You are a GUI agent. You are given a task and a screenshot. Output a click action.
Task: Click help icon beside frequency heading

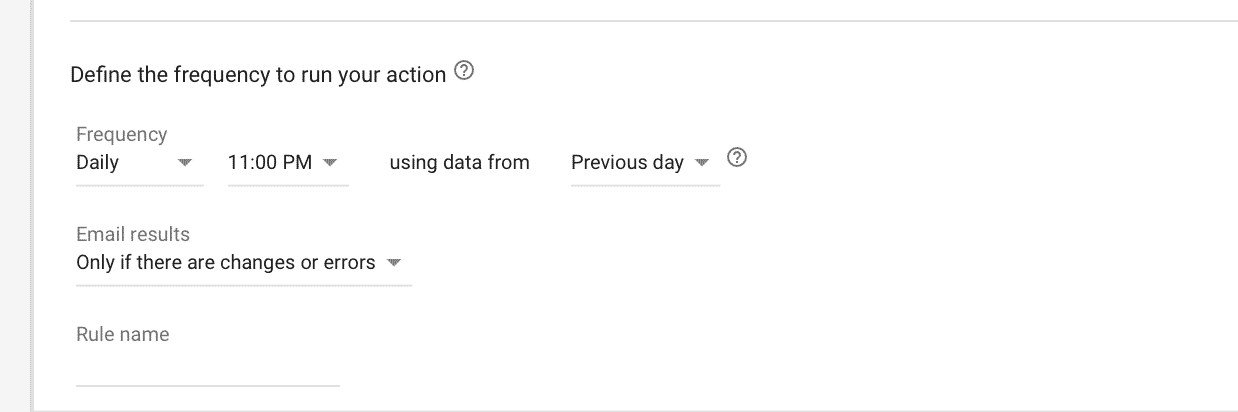coord(464,73)
